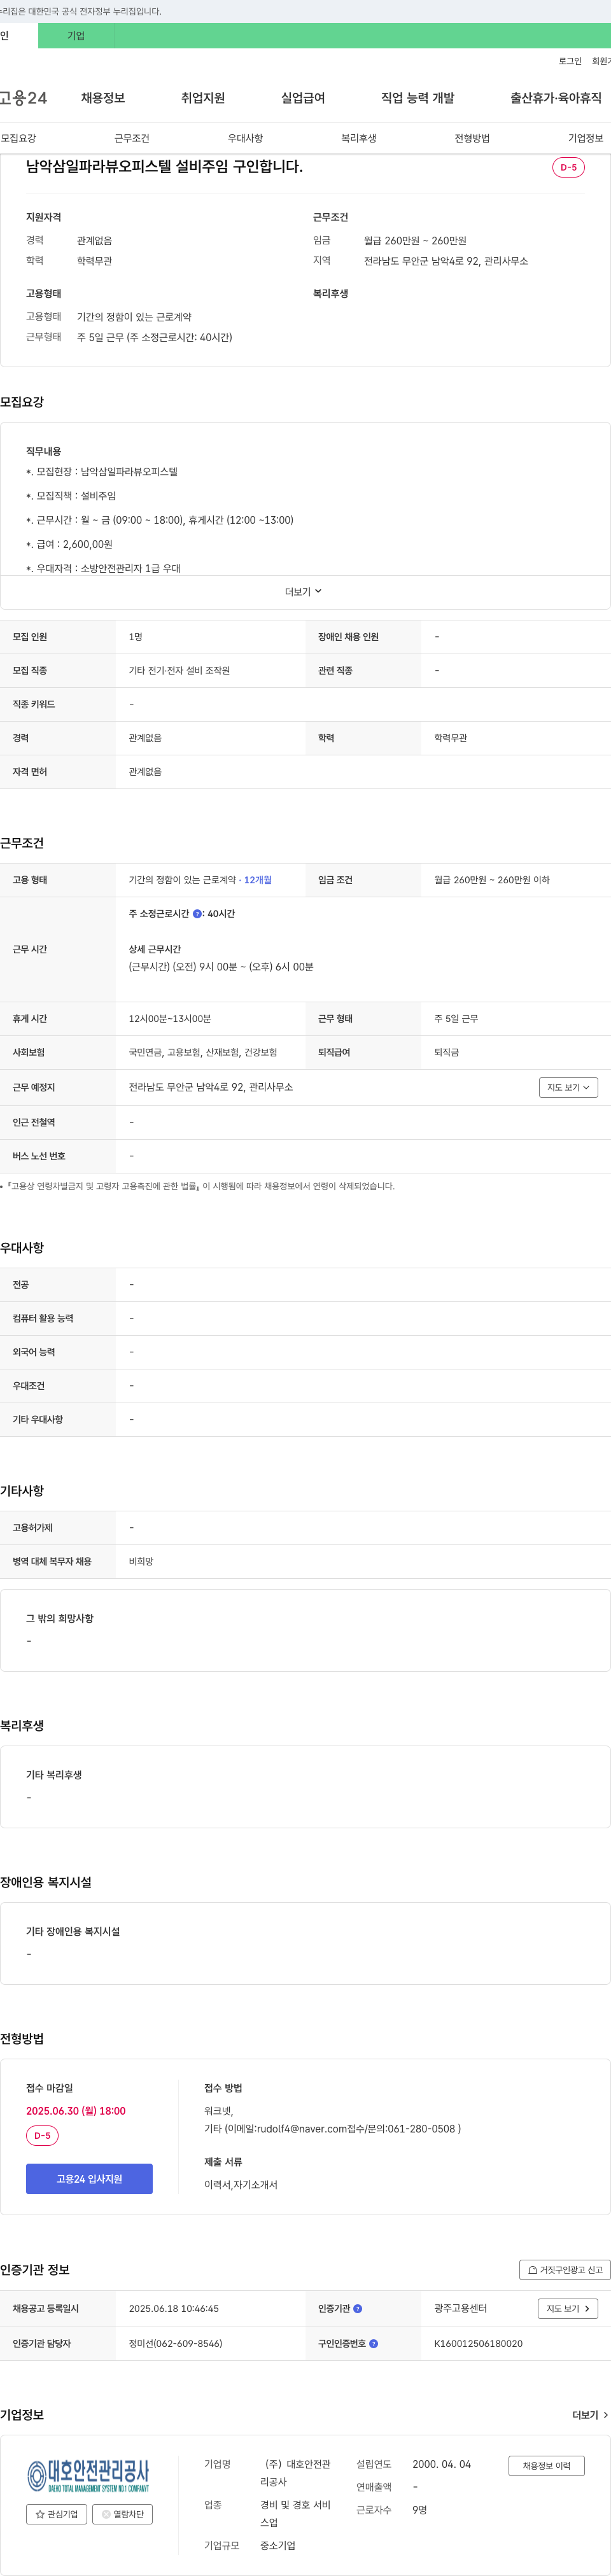The image size is (611, 2576).
Task: Open the 출산휴가·육아휴직 menu
Action: [556, 98]
